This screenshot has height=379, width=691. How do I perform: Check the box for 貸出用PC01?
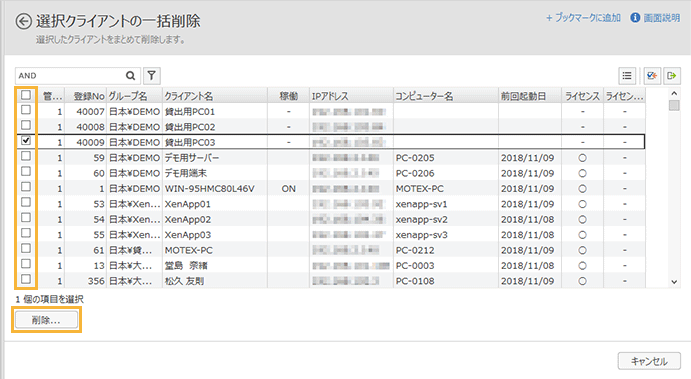pyautogui.click(x=26, y=110)
